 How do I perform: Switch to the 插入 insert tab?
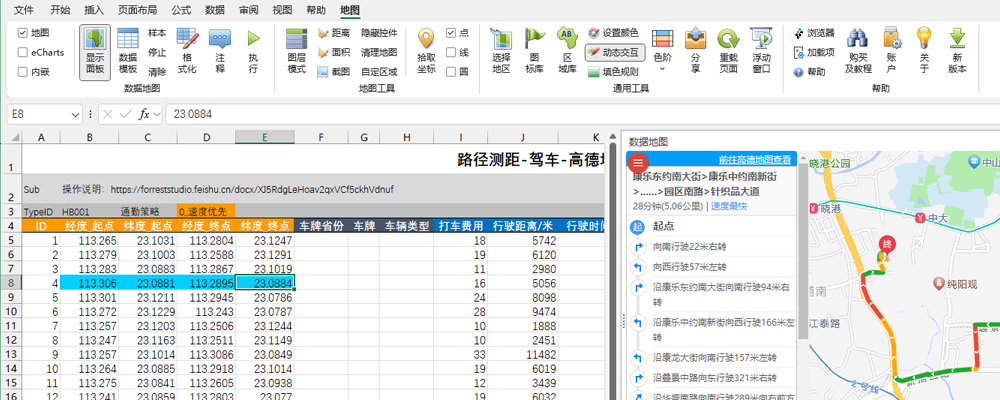click(x=94, y=10)
